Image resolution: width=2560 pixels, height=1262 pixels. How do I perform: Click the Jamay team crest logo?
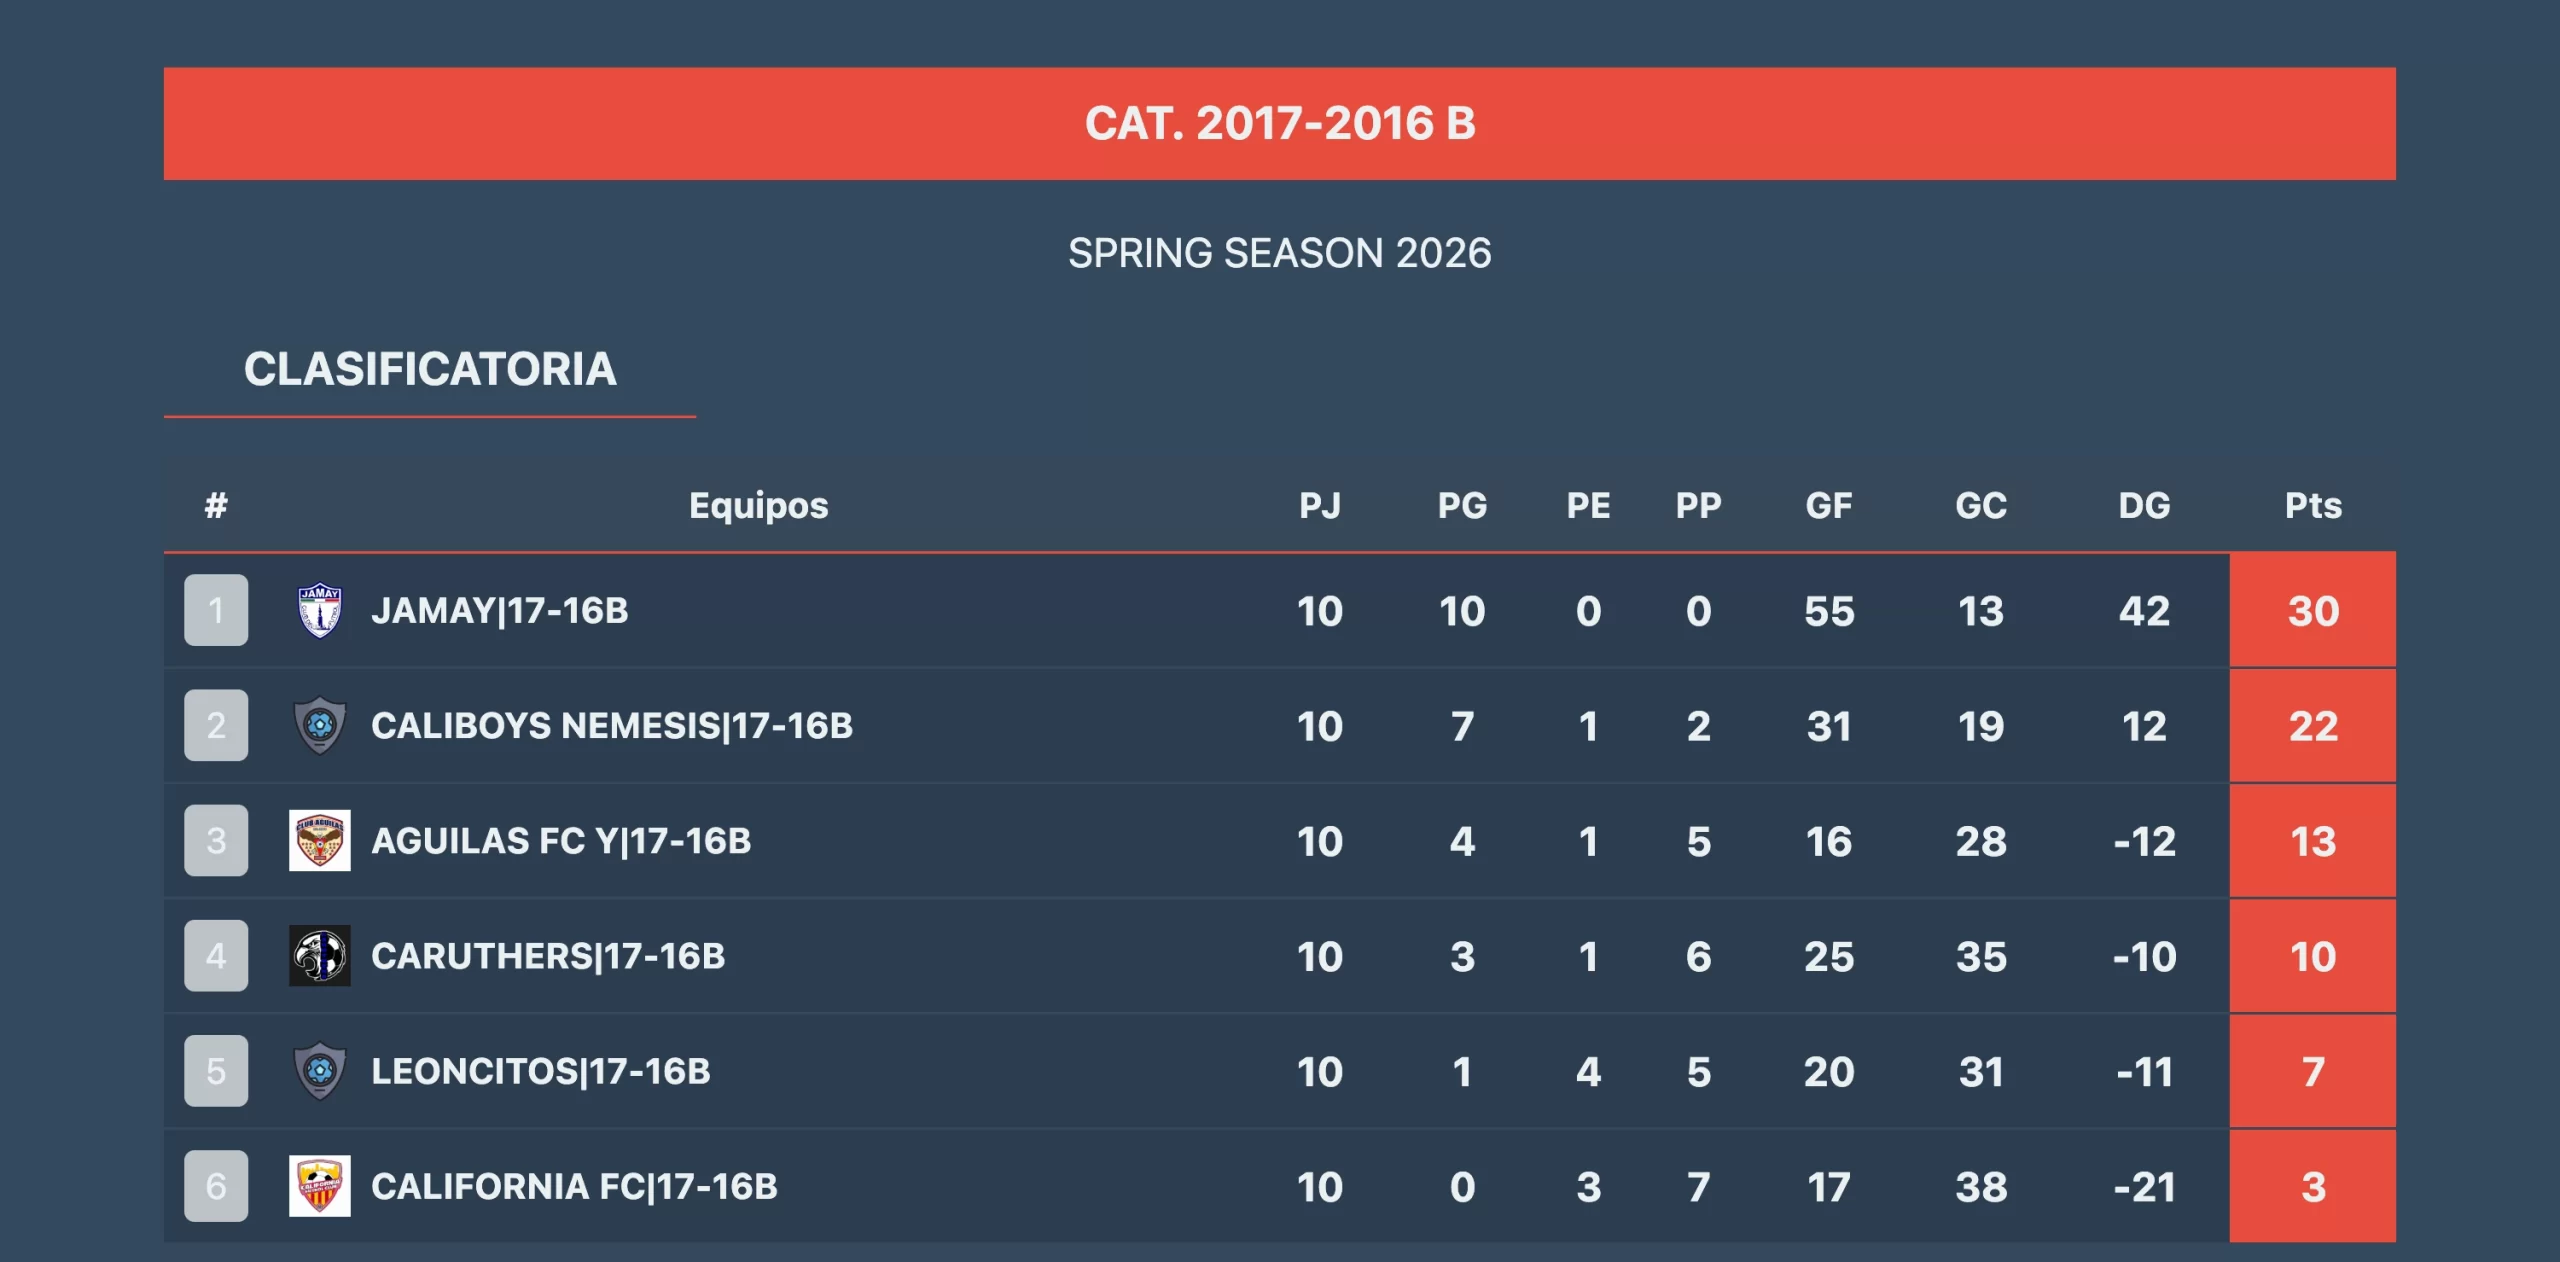pyautogui.click(x=320, y=610)
